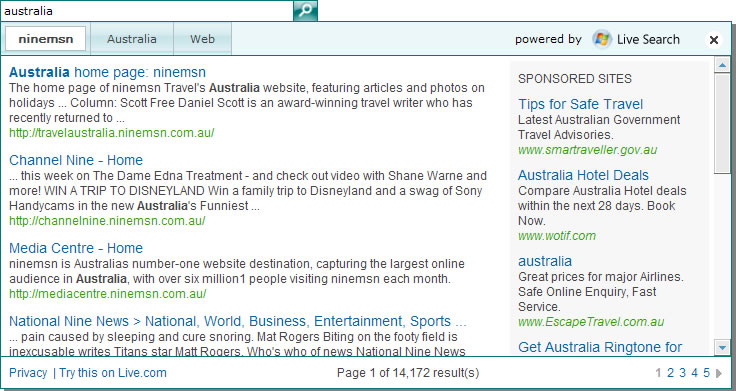Click the results scrollbar thumb

(722, 123)
